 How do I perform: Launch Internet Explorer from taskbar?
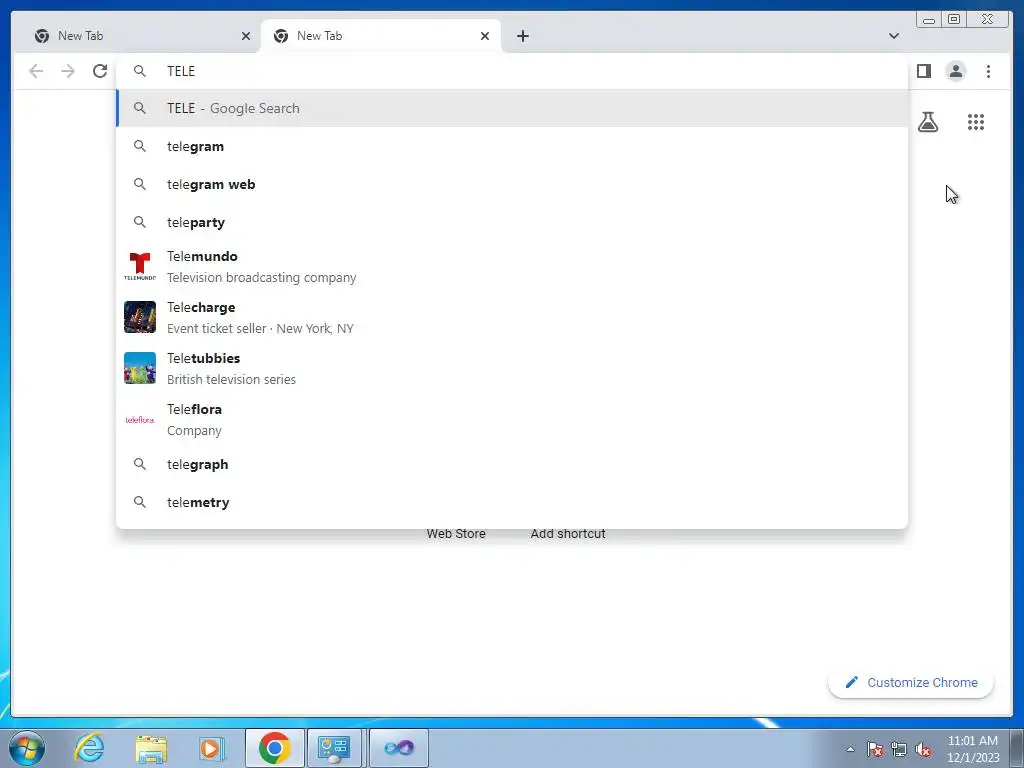(89, 748)
